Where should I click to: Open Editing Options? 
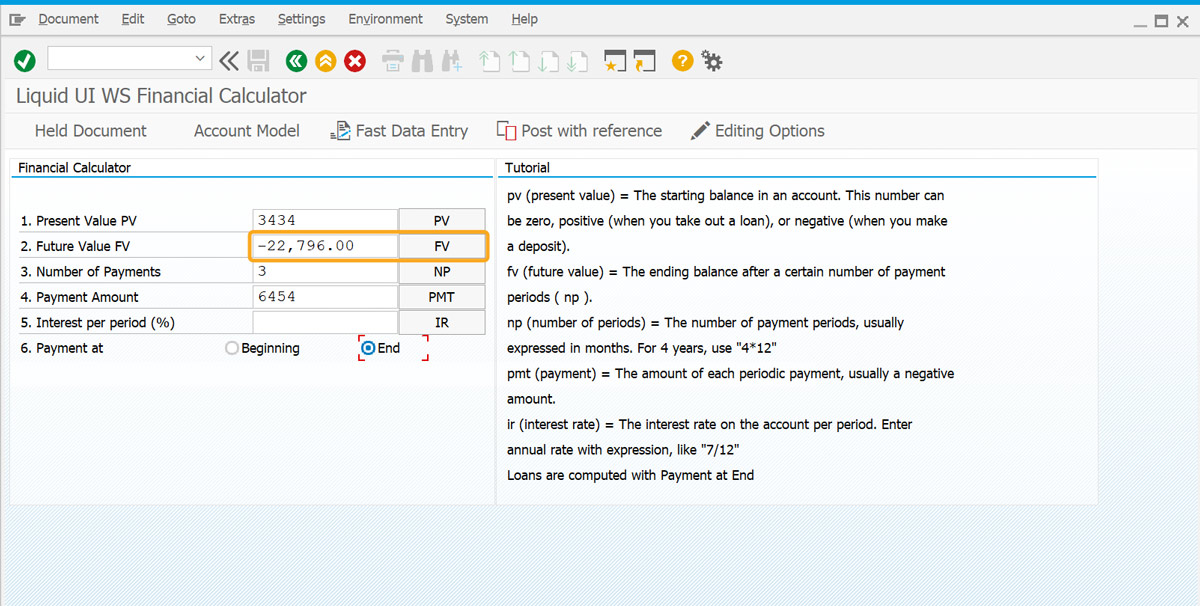tap(757, 131)
